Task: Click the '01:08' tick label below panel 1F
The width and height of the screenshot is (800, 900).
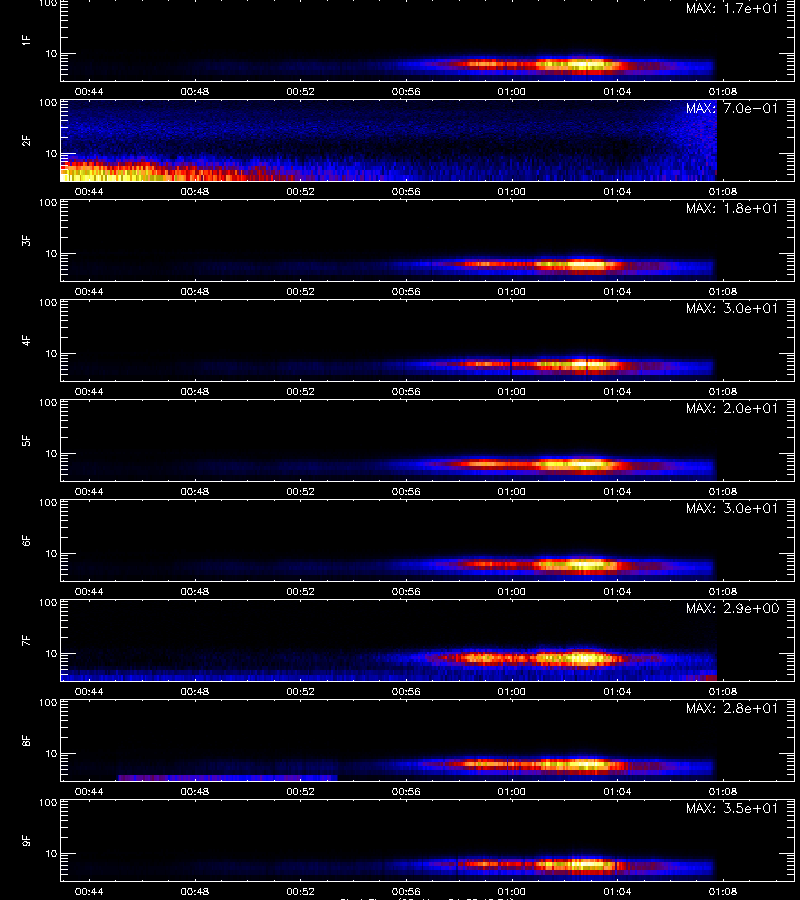Action: [x=723, y=92]
